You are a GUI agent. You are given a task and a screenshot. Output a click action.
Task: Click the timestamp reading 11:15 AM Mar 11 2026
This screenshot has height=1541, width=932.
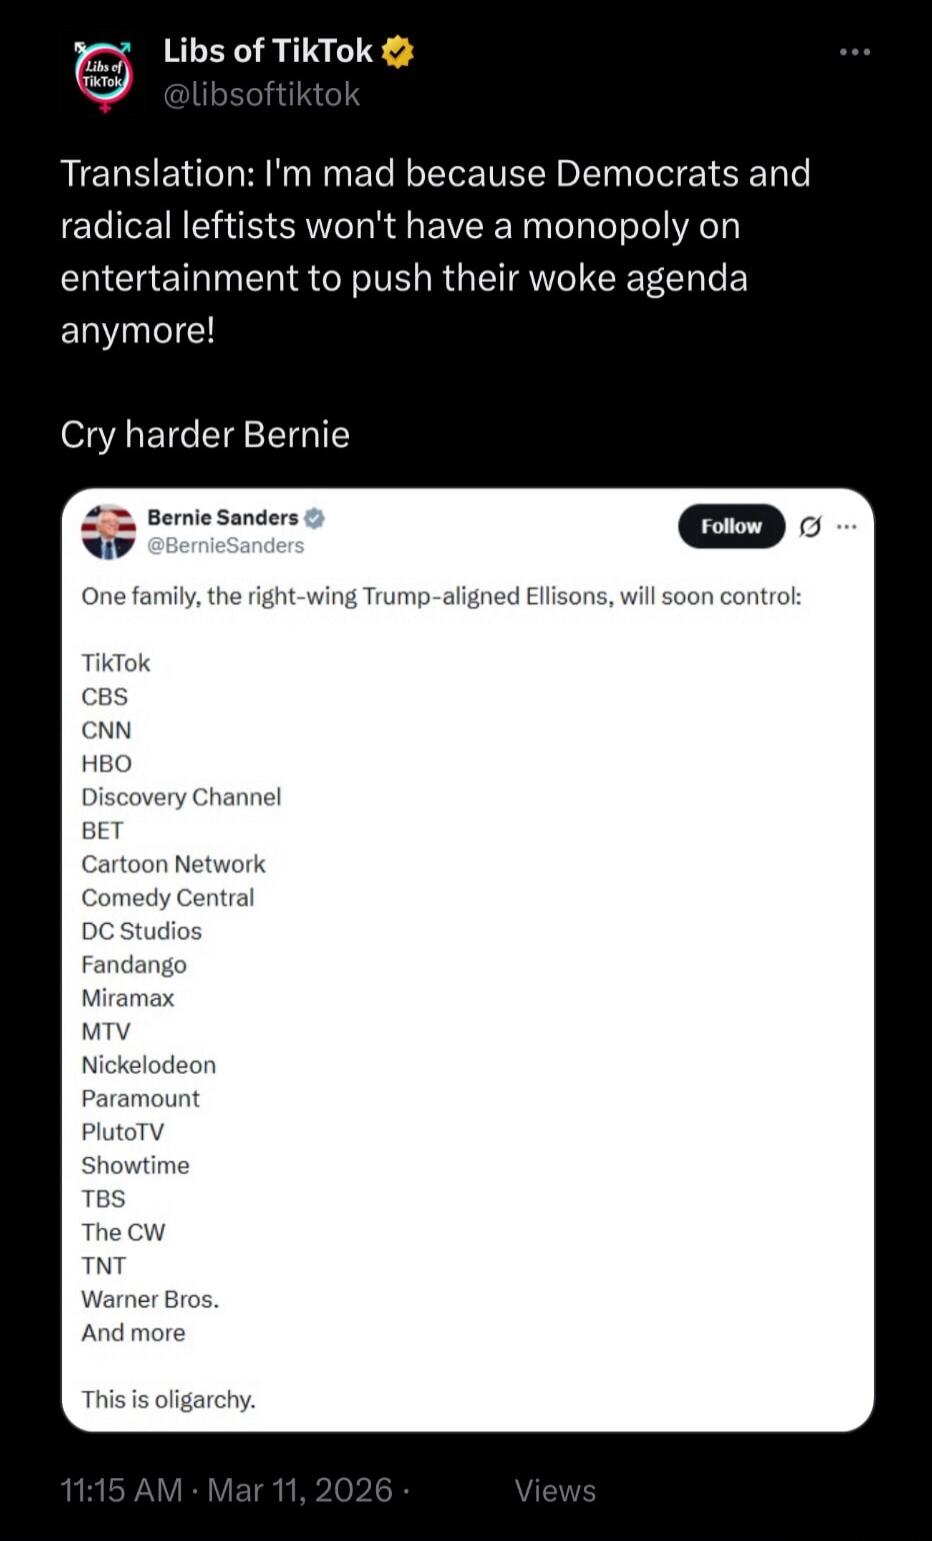[x=225, y=1491]
